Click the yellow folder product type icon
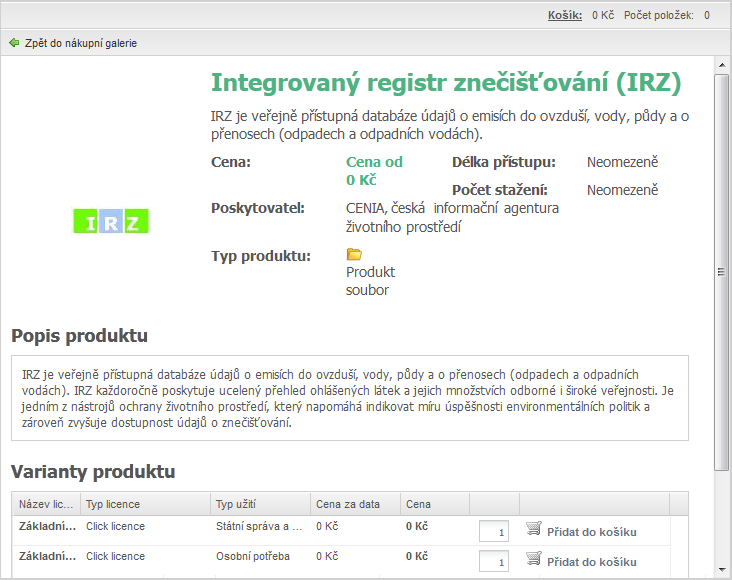This screenshot has width=732, height=580. tap(354, 255)
